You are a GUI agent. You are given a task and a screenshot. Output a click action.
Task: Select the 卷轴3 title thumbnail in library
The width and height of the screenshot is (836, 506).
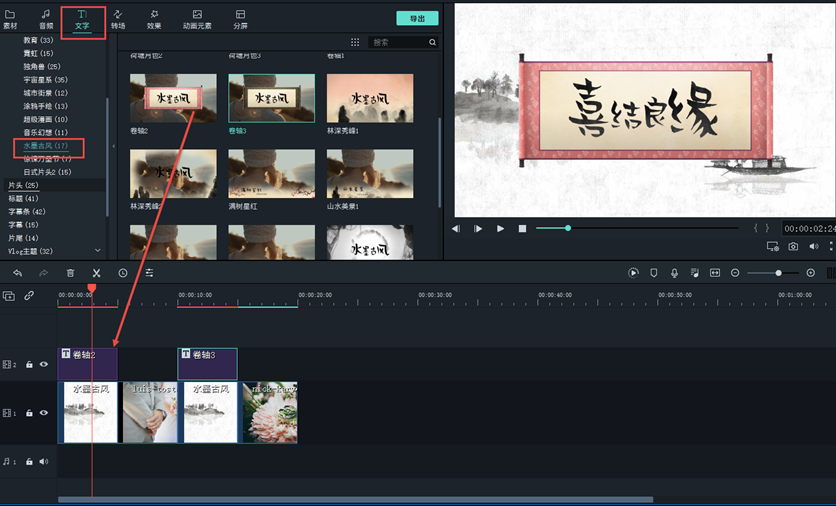point(271,98)
